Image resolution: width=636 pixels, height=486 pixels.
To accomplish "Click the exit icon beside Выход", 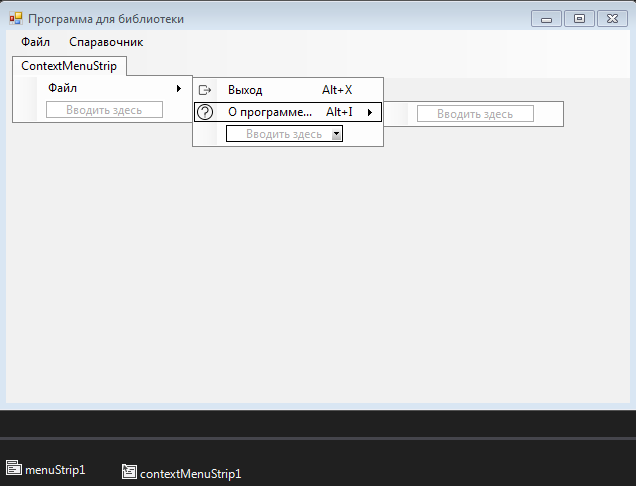I will 205,90.
